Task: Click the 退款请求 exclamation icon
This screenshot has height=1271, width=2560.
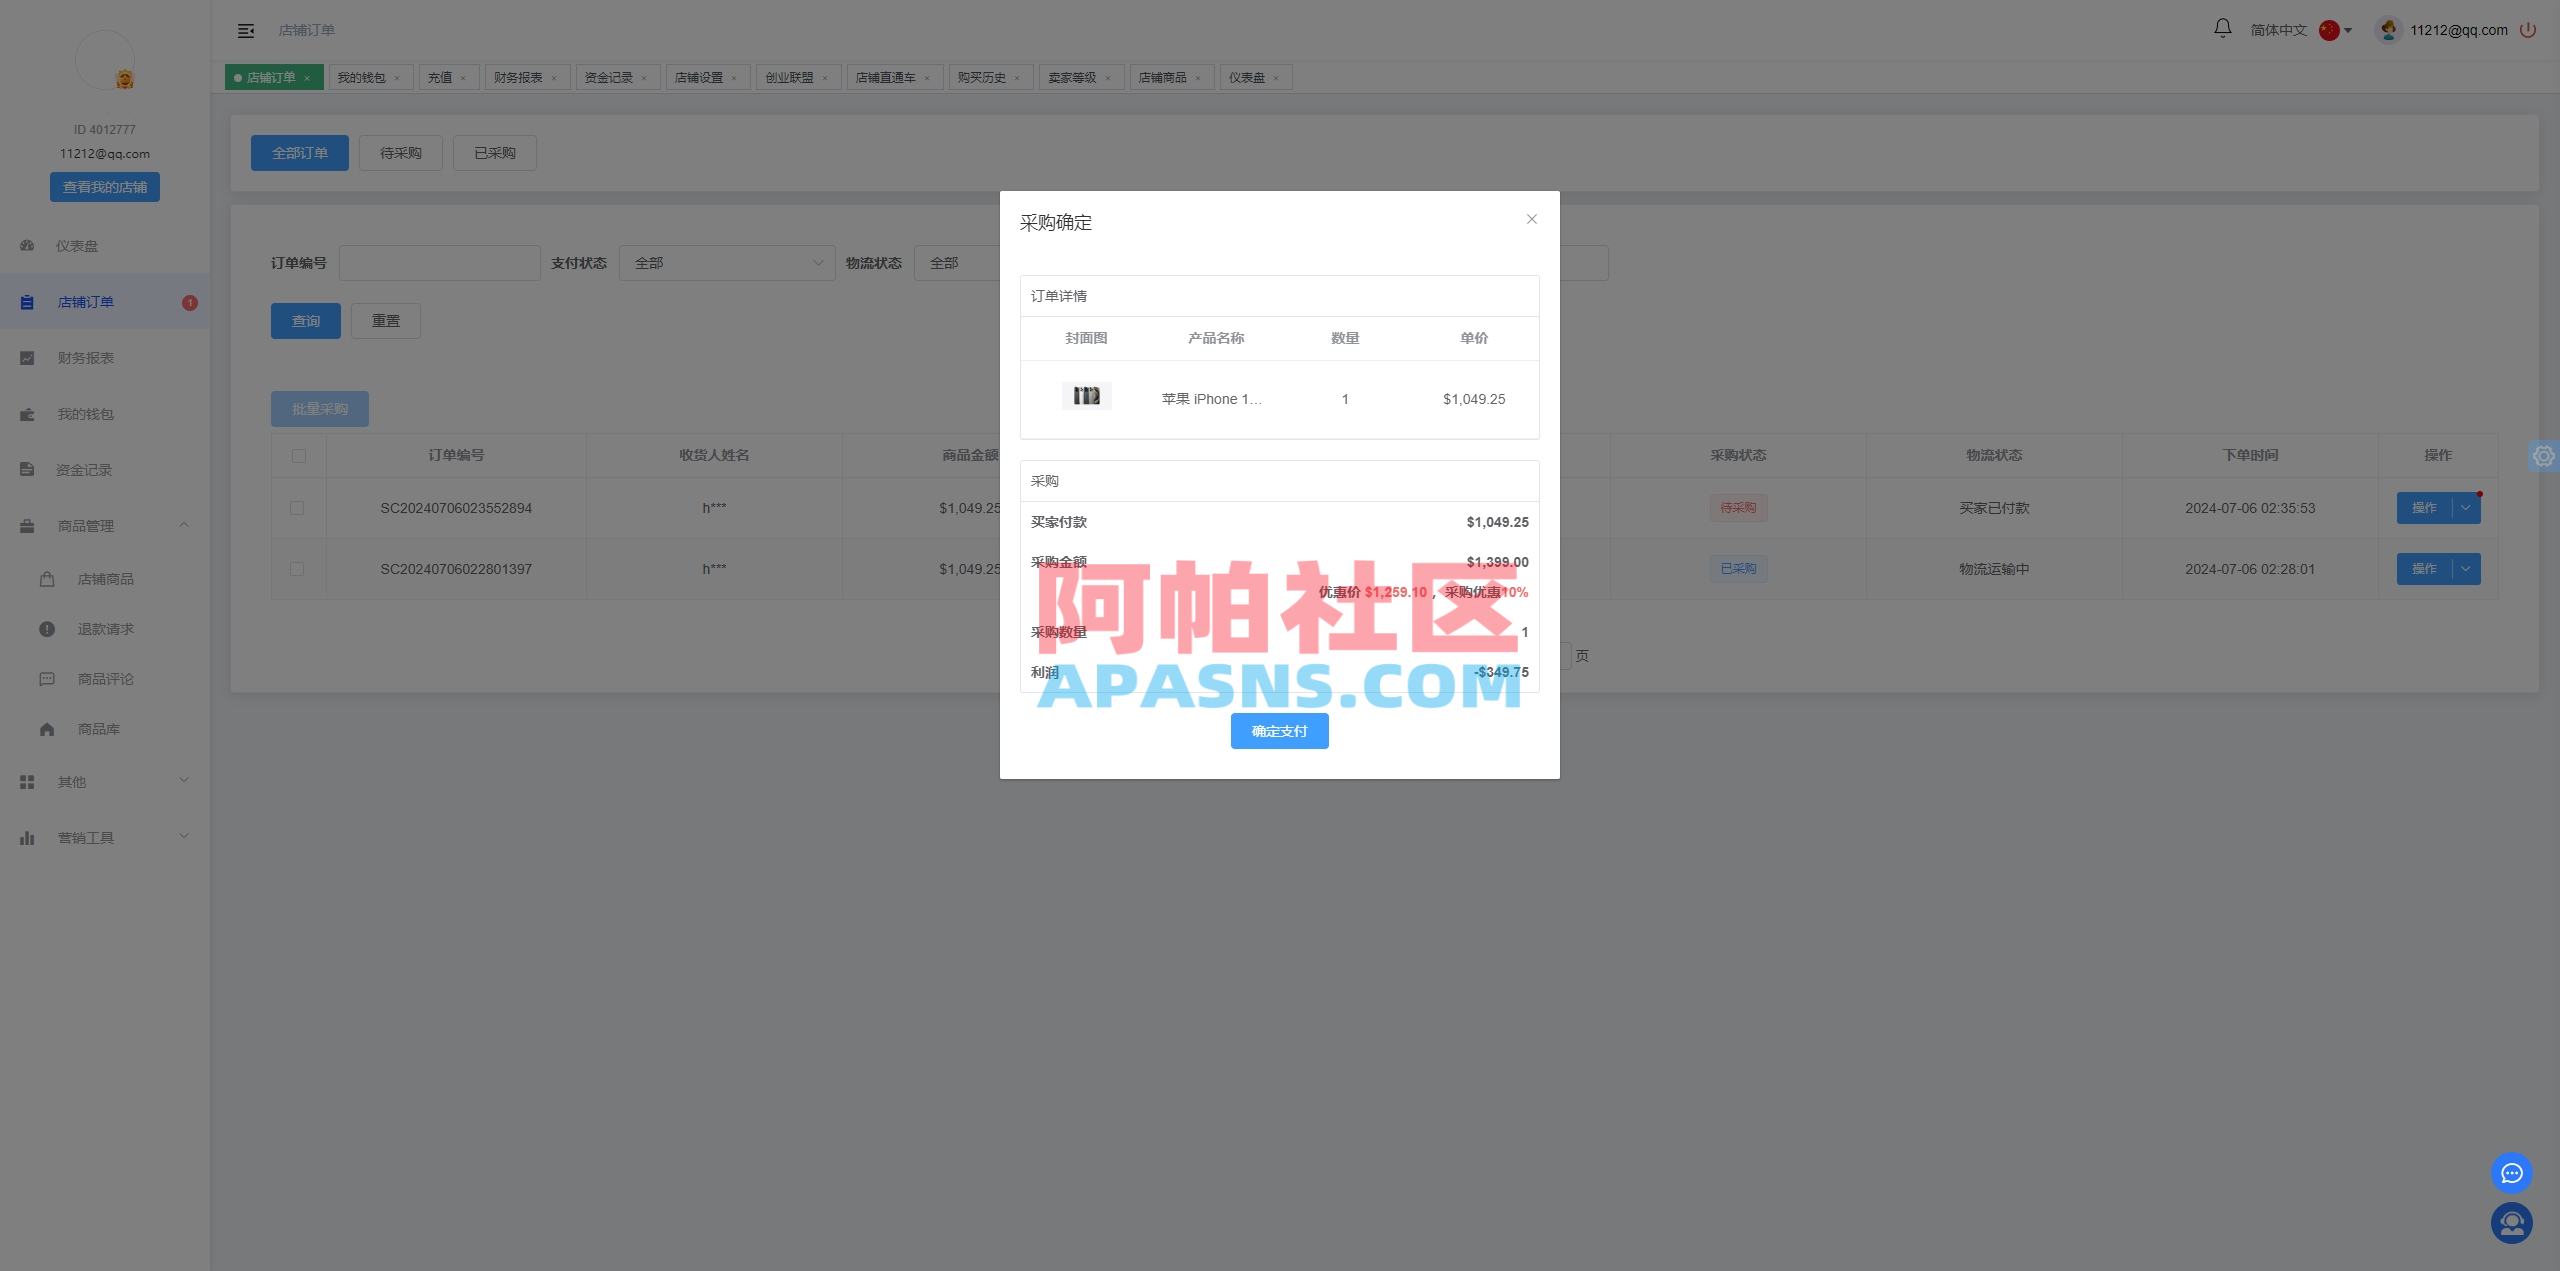Action: (47, 629)
